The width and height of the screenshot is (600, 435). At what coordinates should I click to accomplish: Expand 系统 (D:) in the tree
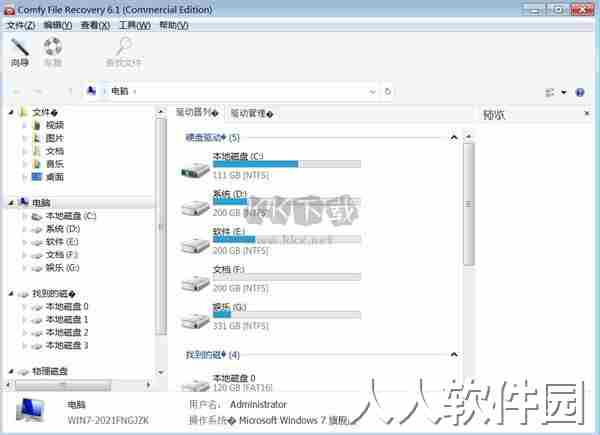pyautogui.click(x=24, y=229)
